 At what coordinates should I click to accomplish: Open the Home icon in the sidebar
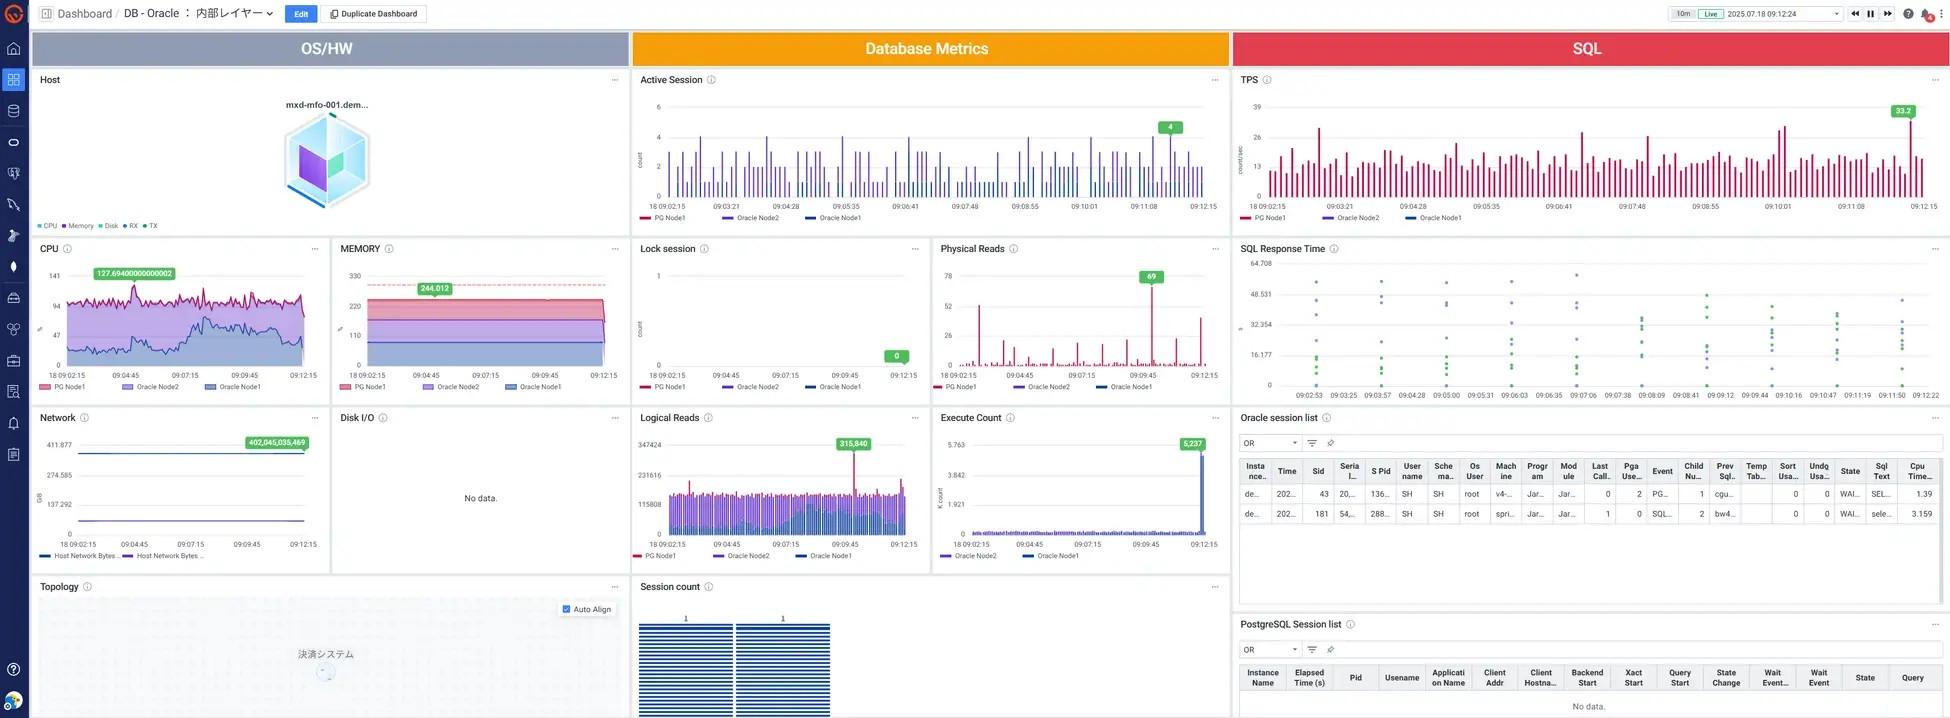click(13, 49)
